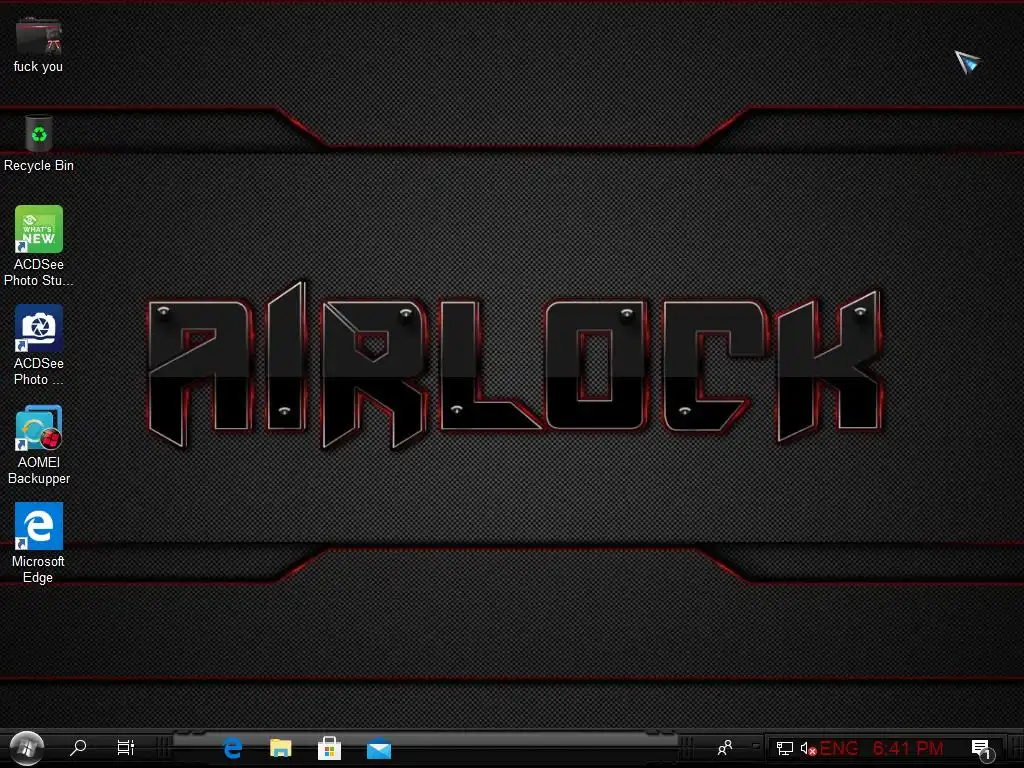Open the clock showing 6:41 PM

pyautogui.click(x=908, y=748)
